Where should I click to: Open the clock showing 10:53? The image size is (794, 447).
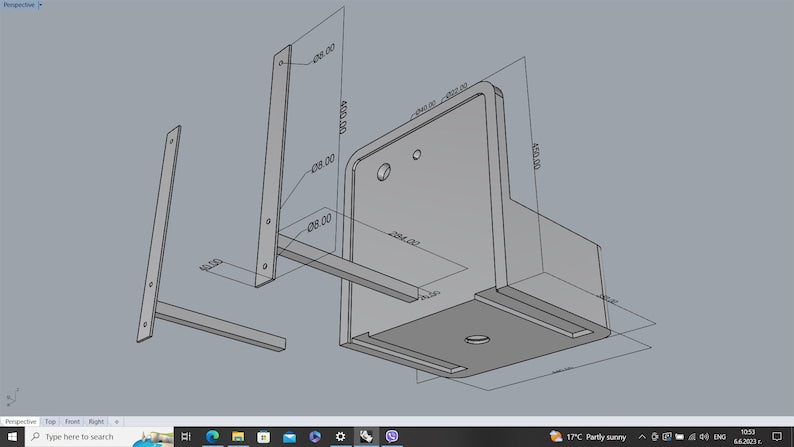click(748, 436)
